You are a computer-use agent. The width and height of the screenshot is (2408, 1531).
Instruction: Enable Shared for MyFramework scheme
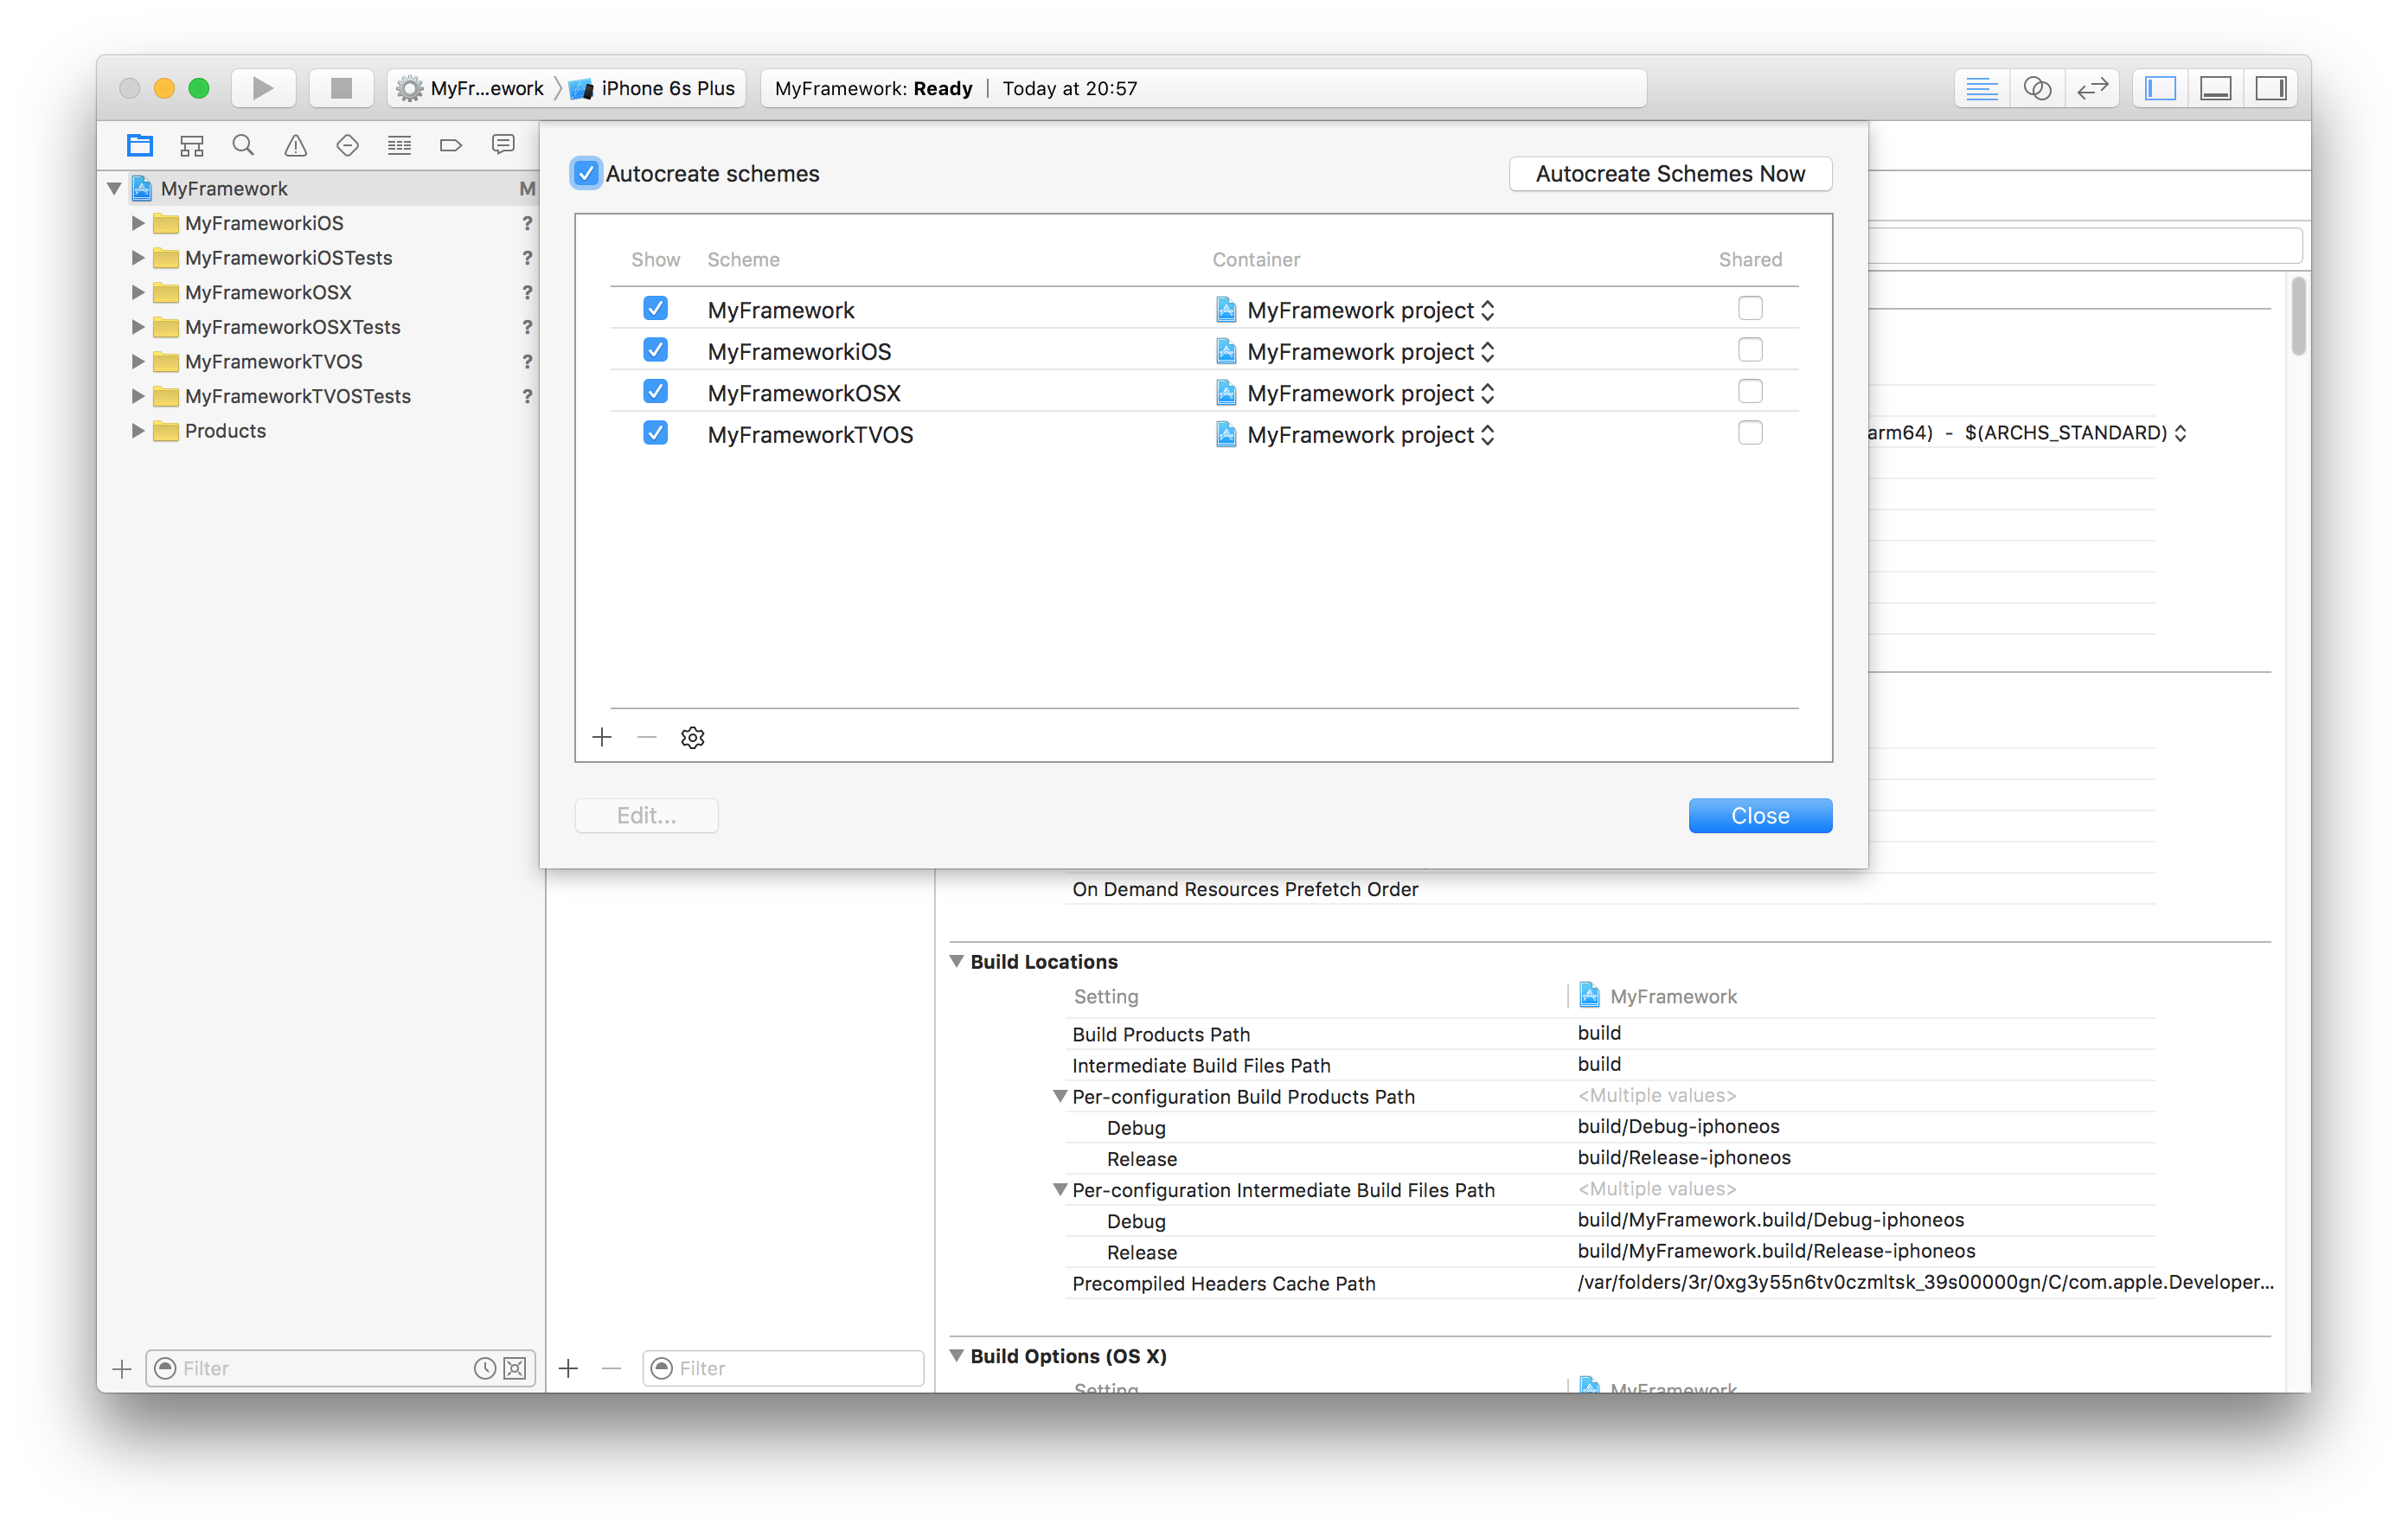tap(1750, 308)
